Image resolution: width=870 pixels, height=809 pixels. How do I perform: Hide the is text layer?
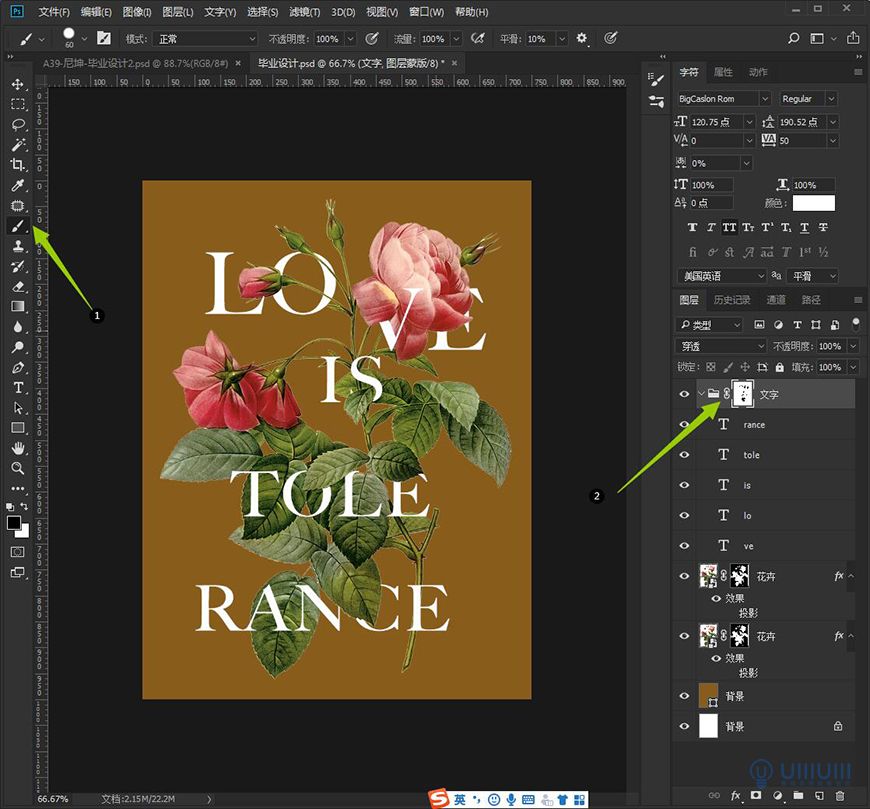pyautogui.click(x=685, y=485)
